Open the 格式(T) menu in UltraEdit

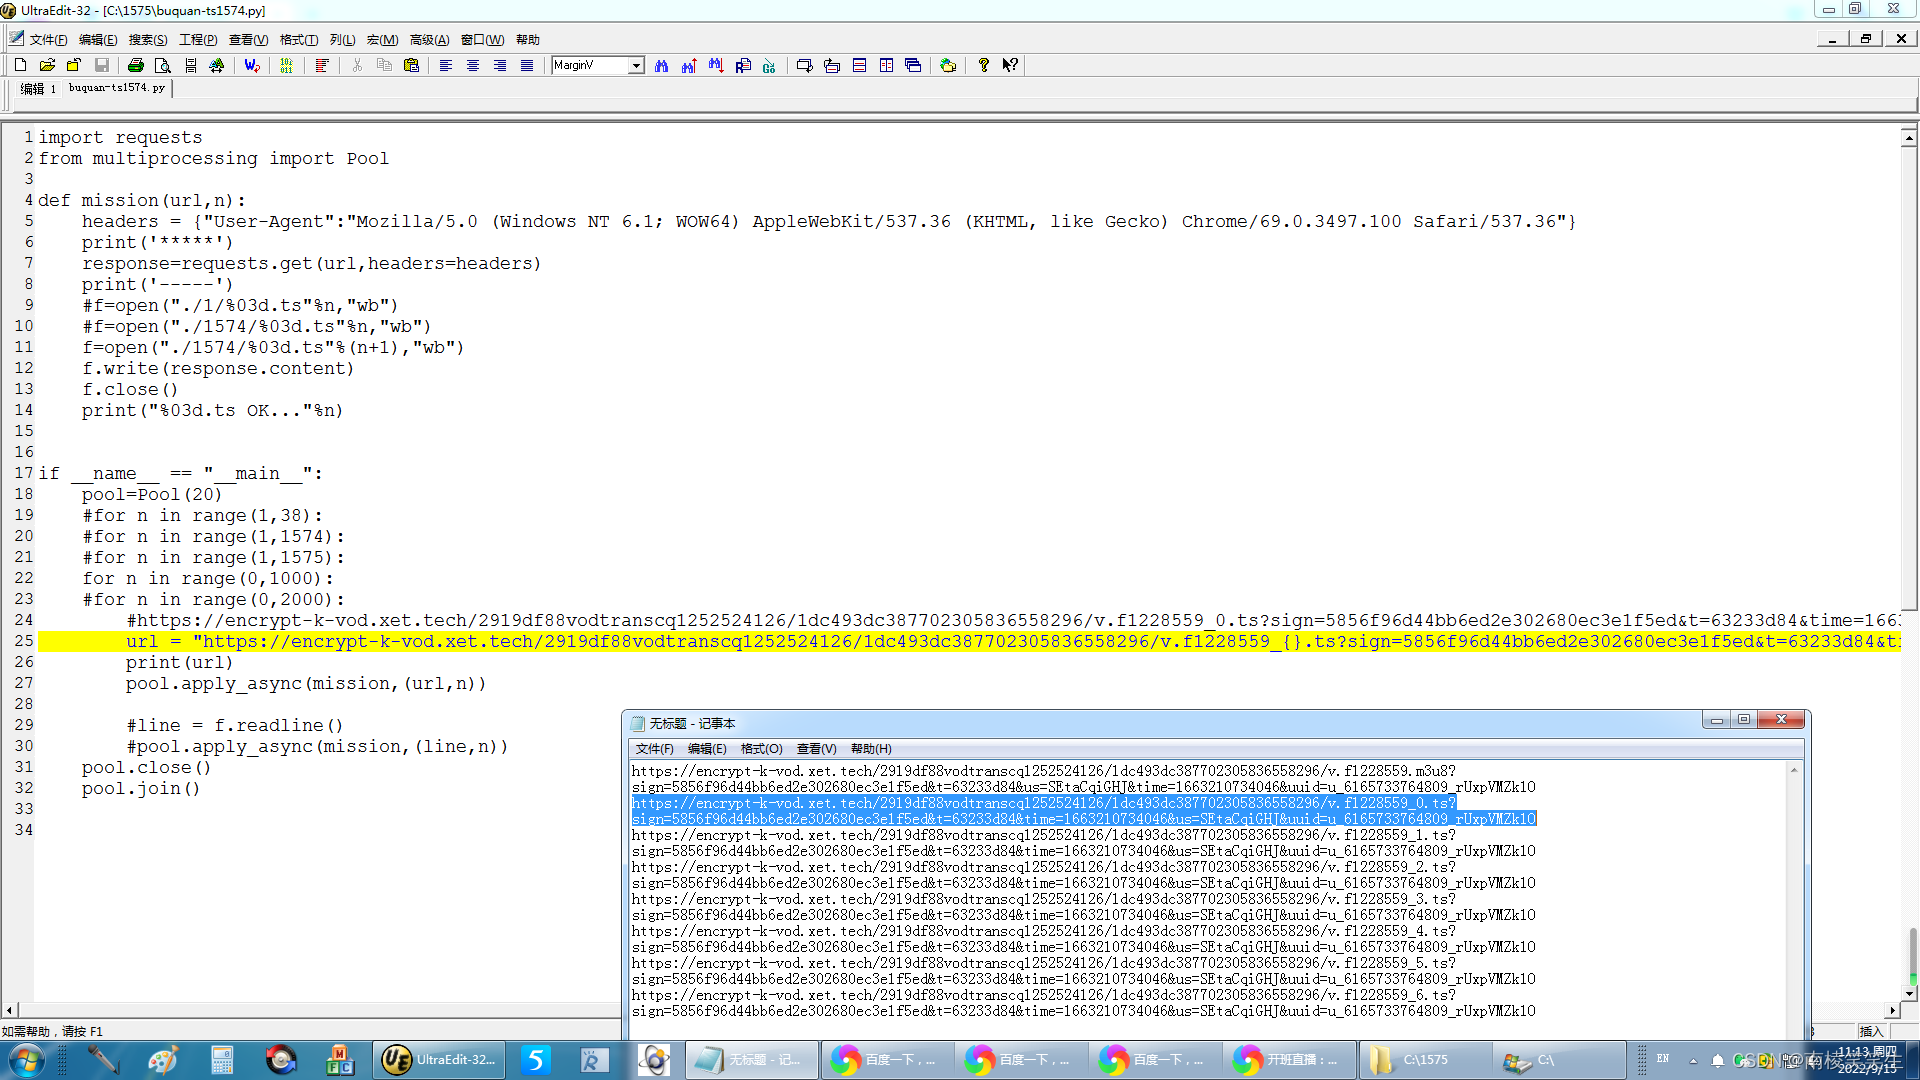[x=299, y=40]
